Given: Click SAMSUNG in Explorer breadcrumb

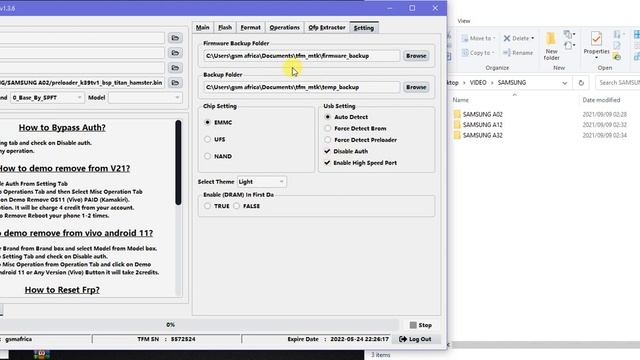Looking at the screenshot, I should (x=512, y=83).
